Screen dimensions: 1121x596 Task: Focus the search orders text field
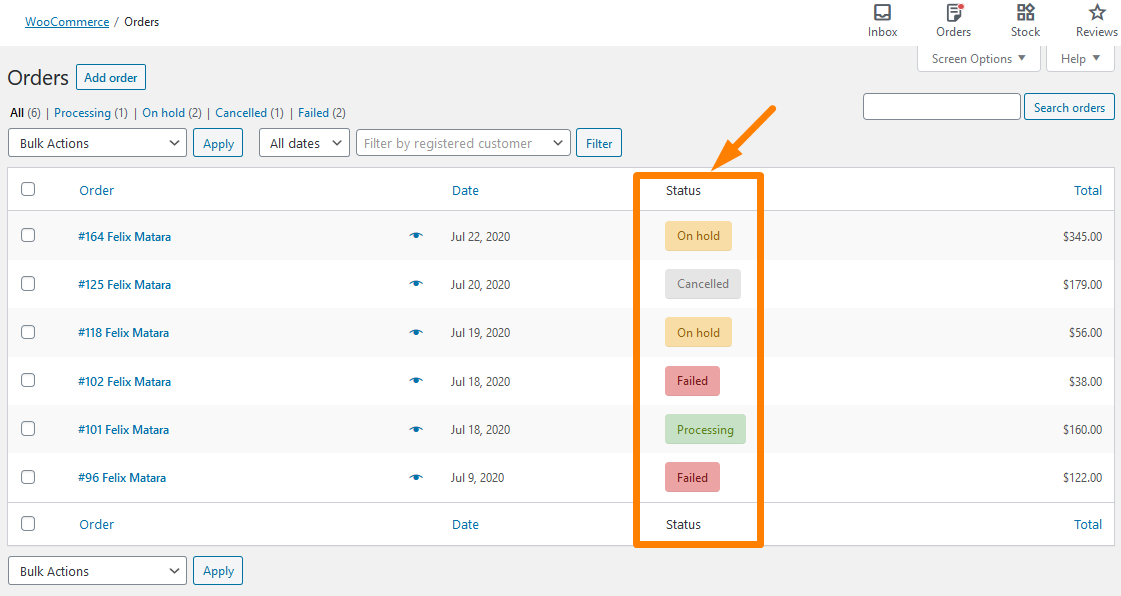coord(942,106)
